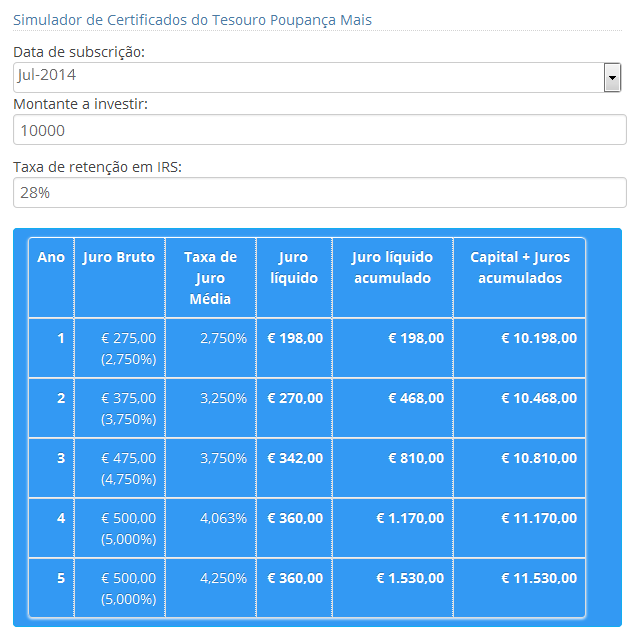Screen dimensions: 629x641
Task: Click the € 10.198,00 capital cell
Action: click(x=539, y=338)
